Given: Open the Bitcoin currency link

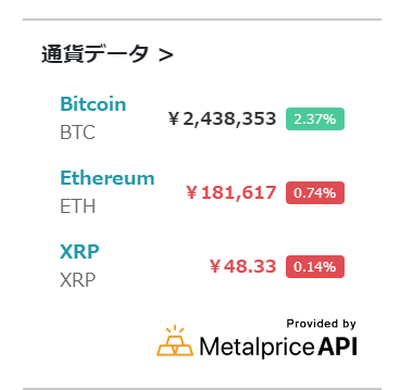Looking at the screenshot, I should point(93,104).
